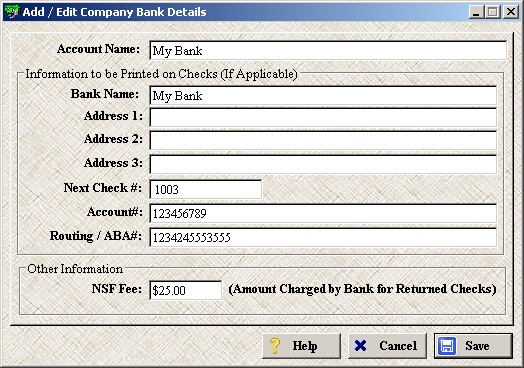This screenshot has height=368, width=524.
Task: Close the bank details window
Action: 511,12
